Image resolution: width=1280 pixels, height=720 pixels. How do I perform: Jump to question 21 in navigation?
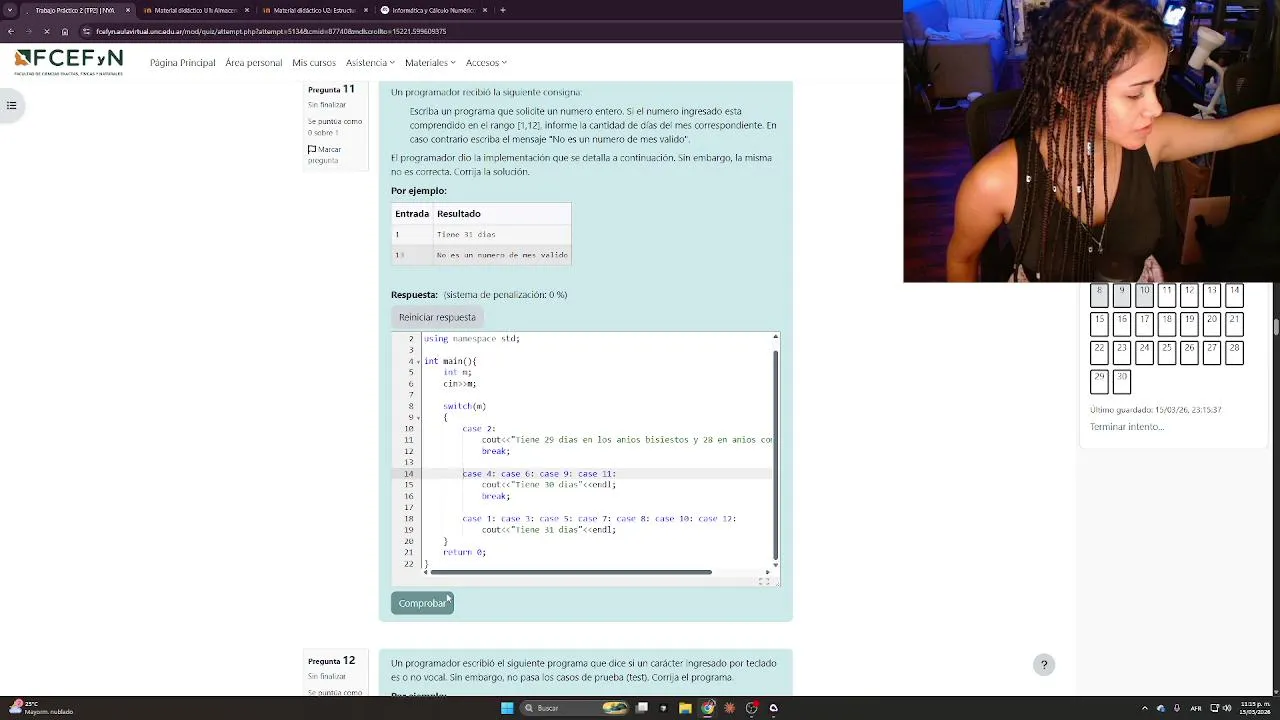1234,324
